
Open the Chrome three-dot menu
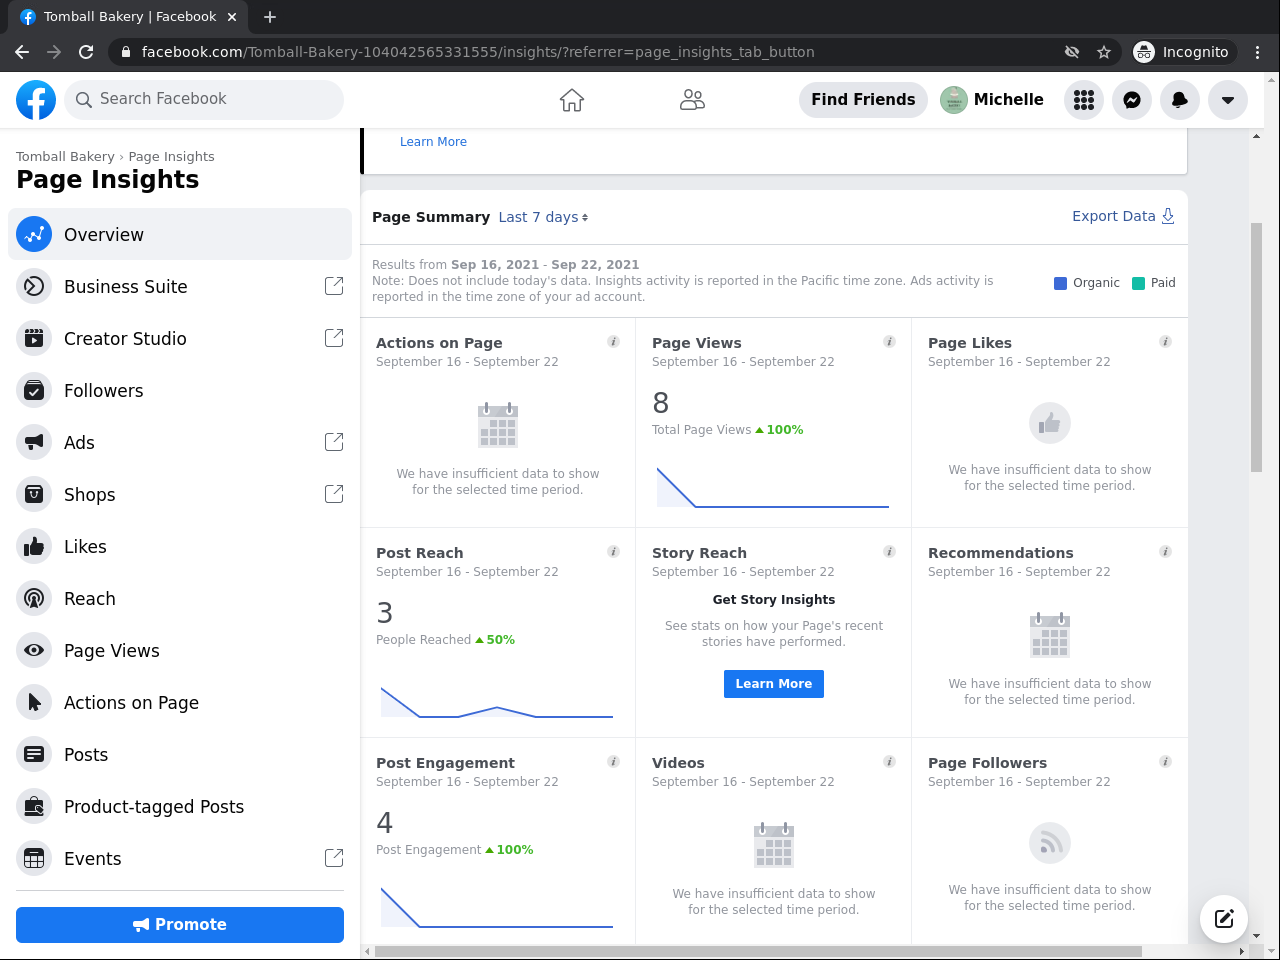pos(1258,52)
